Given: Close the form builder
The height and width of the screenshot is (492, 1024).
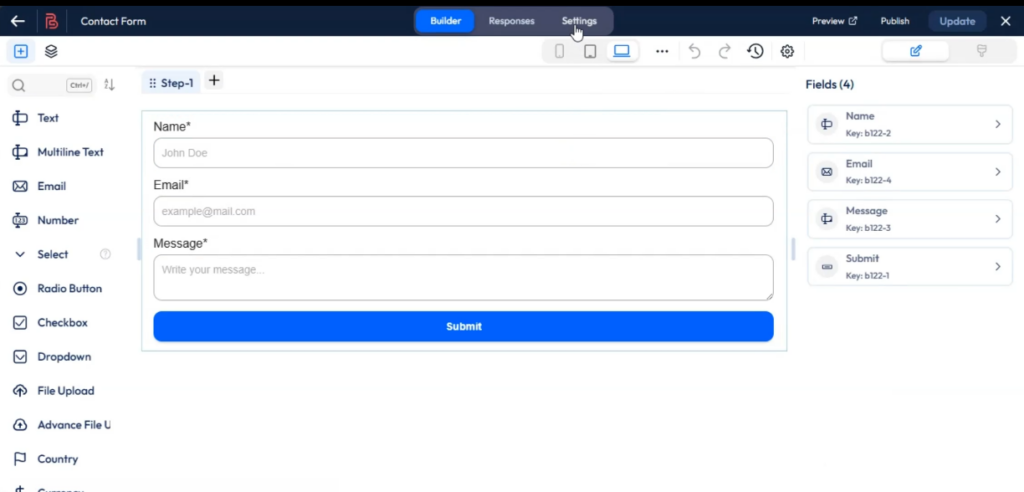Looking at the screenshot, I should click(1006, 21).
